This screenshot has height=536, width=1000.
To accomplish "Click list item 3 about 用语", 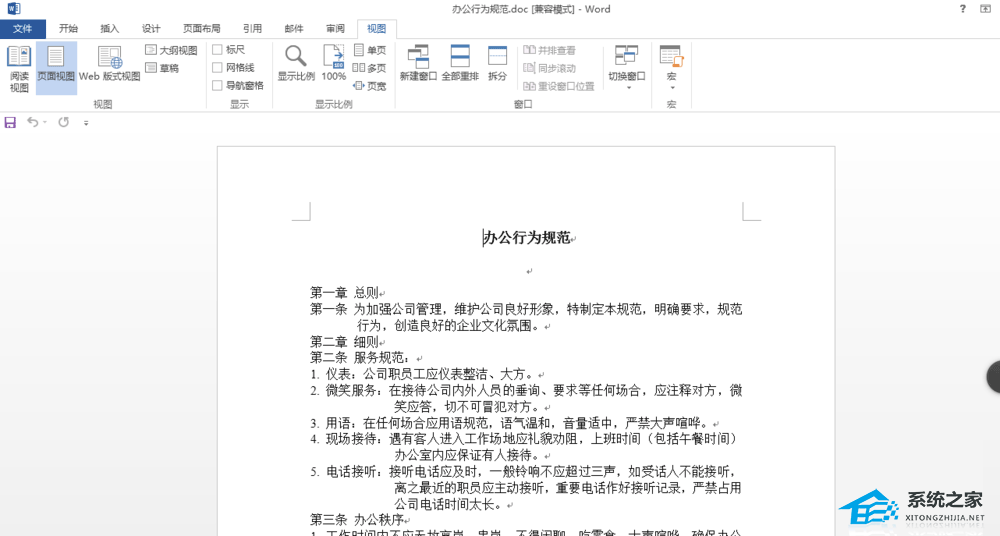I will (510, 423).
